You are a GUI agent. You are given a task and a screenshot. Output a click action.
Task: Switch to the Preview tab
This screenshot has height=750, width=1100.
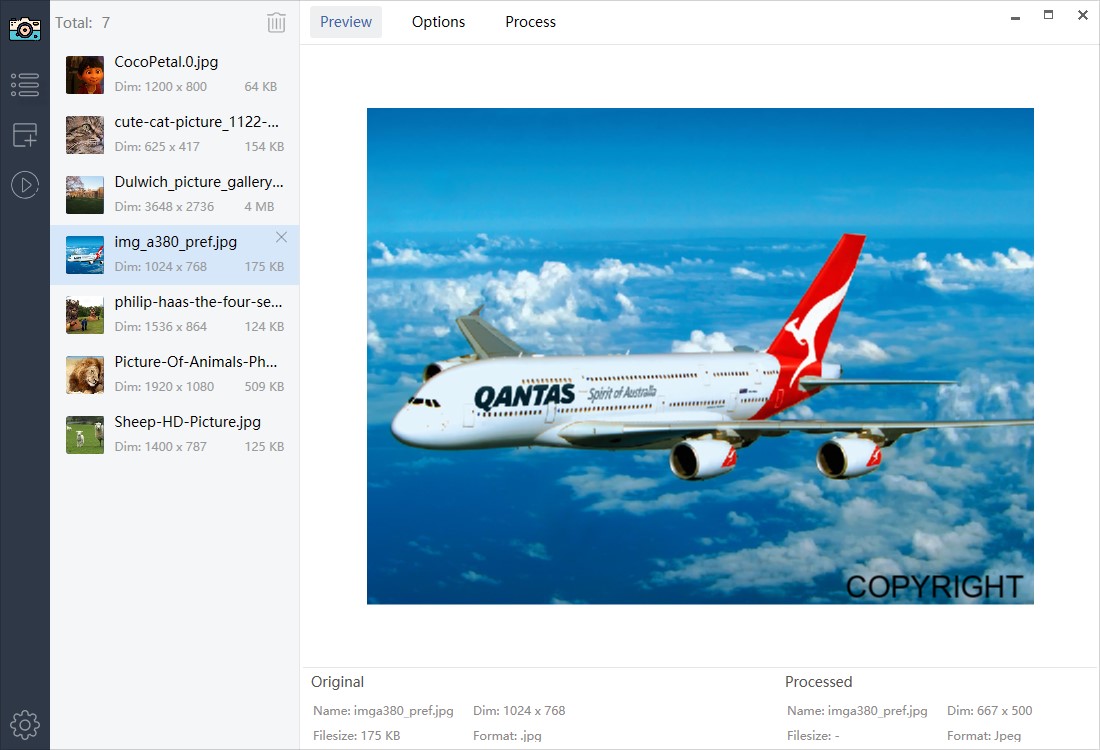(346, 22)
